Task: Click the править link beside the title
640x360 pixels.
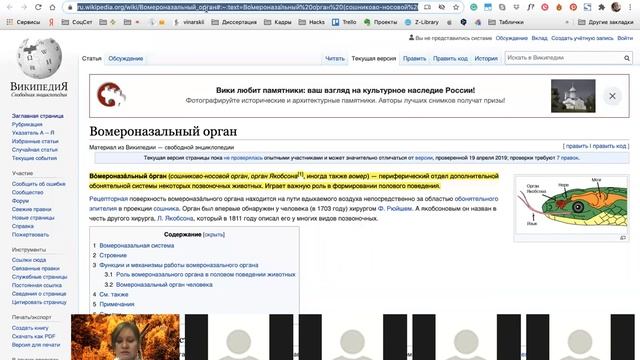Action: 577,146
